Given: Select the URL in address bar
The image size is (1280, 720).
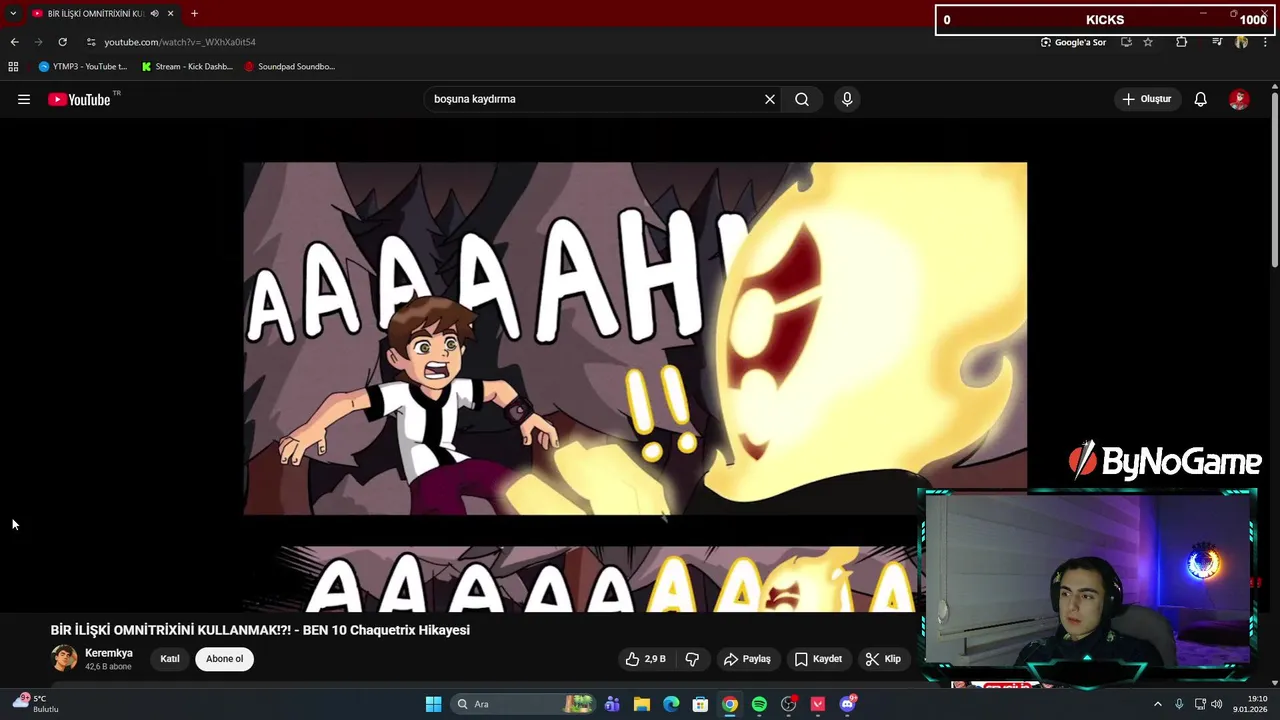Looking at the screenshot, I should (180, 42).
